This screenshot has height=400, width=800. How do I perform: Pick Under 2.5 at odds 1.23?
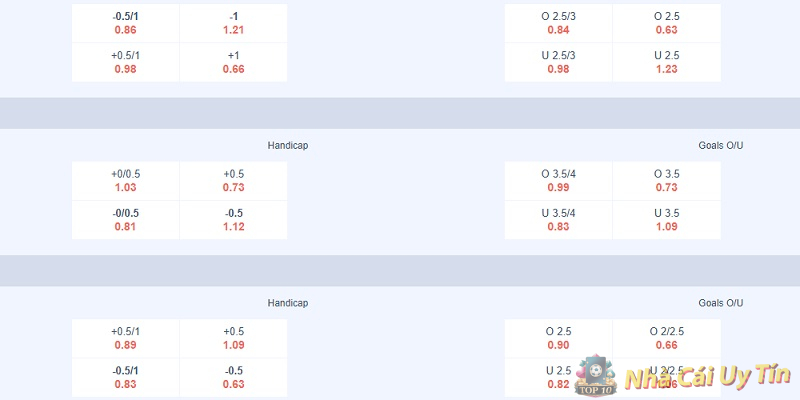tap(666, 62)
